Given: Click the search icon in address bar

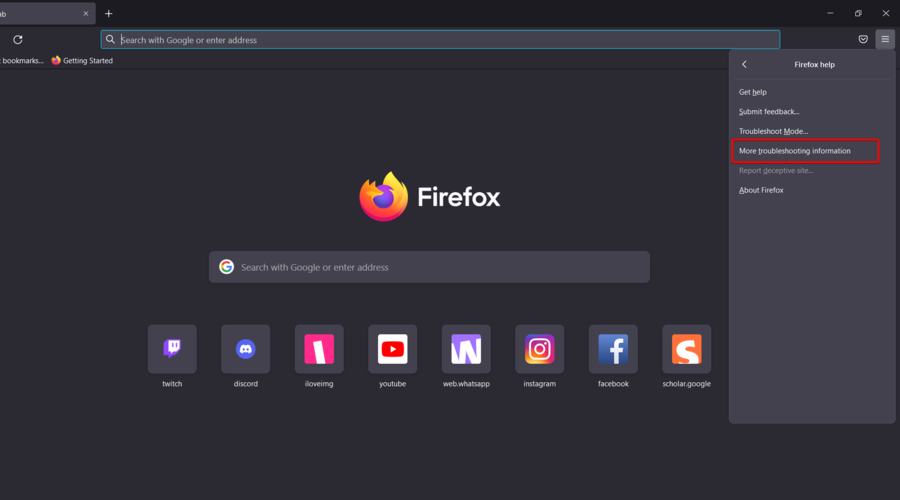Looking at the screenshot, I should pyautogui.click(x=110, y=40).
